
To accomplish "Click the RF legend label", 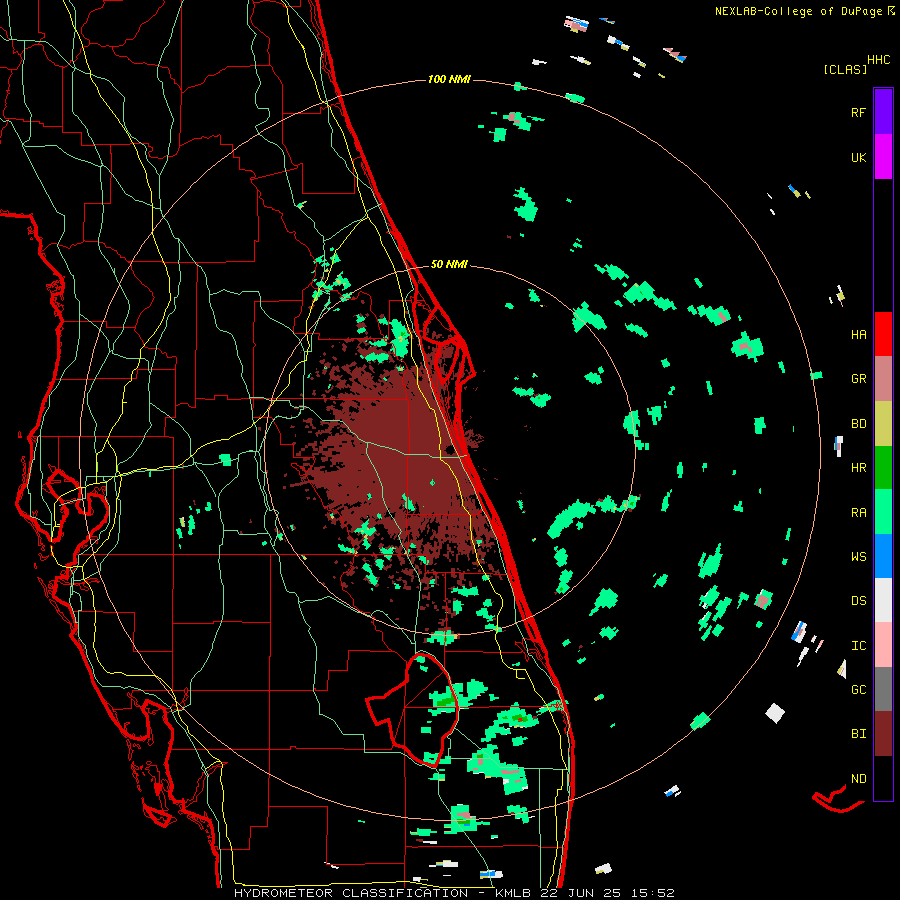I will [x=859, y=112].
